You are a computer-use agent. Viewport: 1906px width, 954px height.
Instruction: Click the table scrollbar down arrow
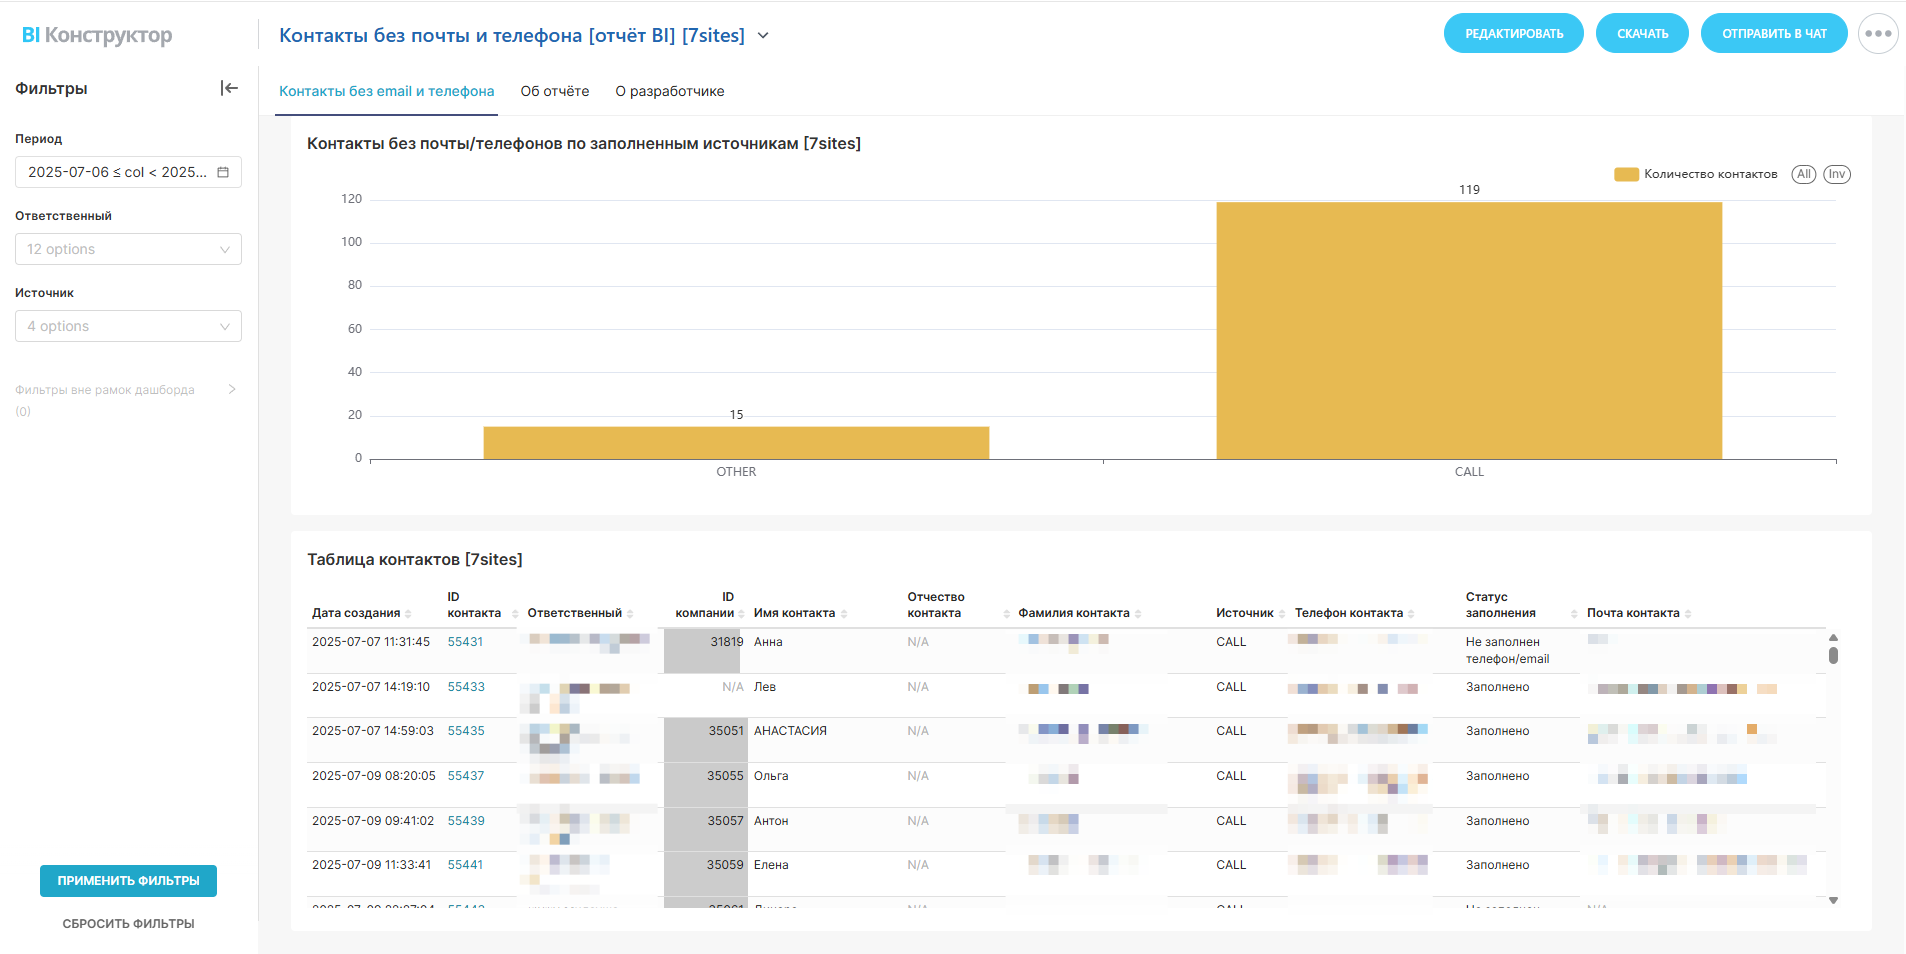1833,900
